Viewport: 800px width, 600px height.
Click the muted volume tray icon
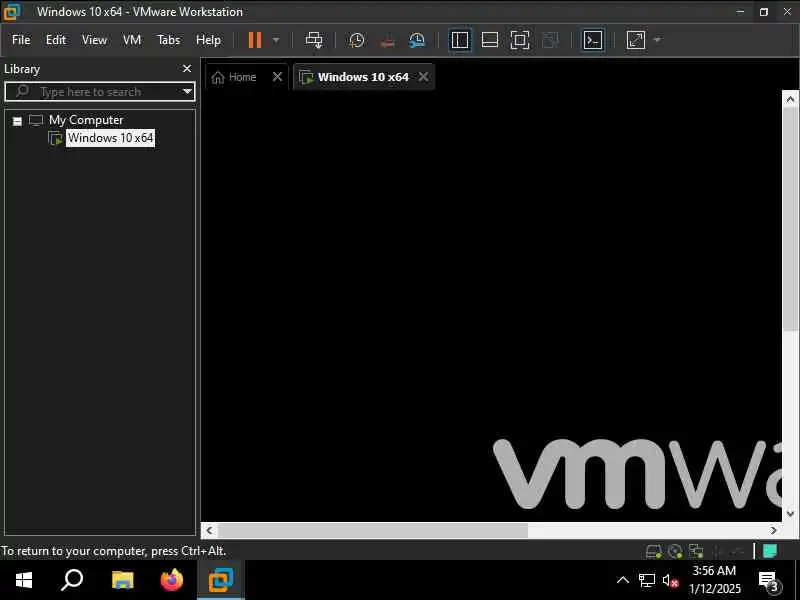[x=670, y=581]
